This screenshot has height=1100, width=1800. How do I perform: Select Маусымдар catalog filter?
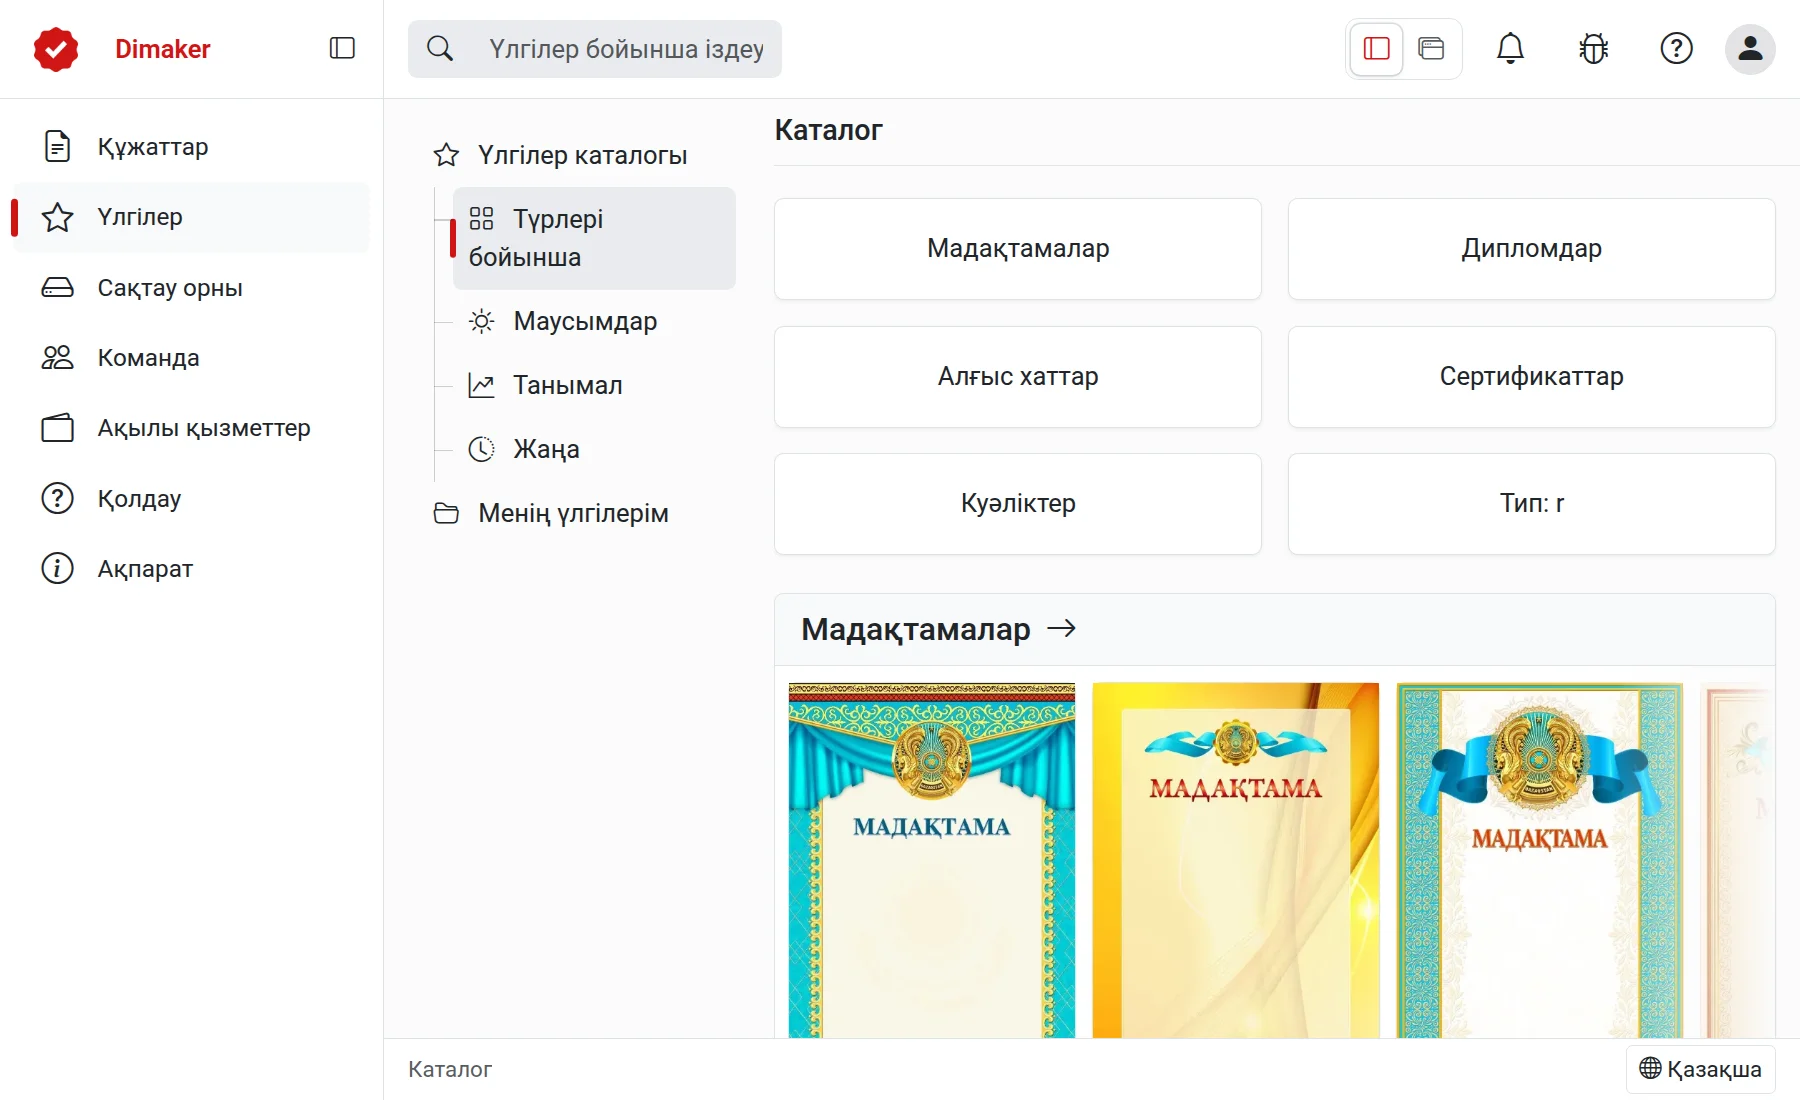click(594, 321)
